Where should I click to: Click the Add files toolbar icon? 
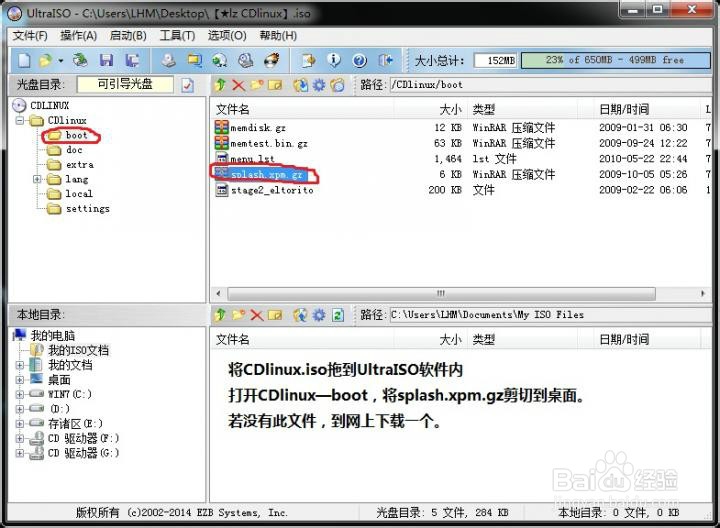tap(308, 60)
